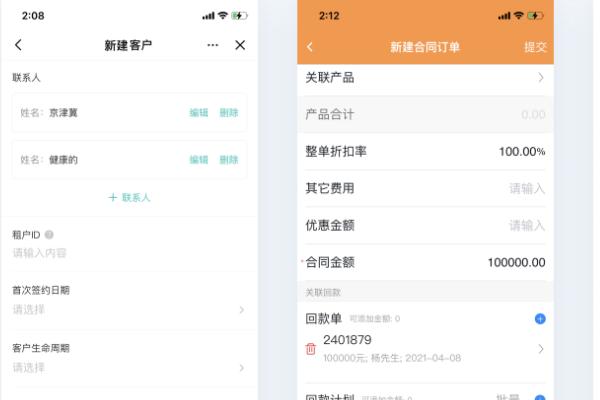
Task: Open 关联产品 product selection
Action: [x=426, y=78]
